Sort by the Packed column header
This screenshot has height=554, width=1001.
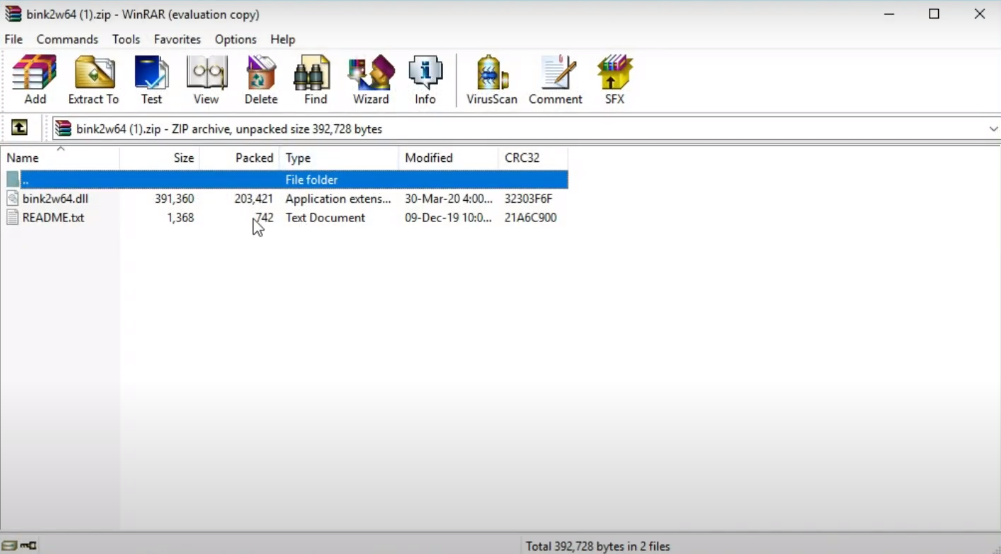point(239,158)
